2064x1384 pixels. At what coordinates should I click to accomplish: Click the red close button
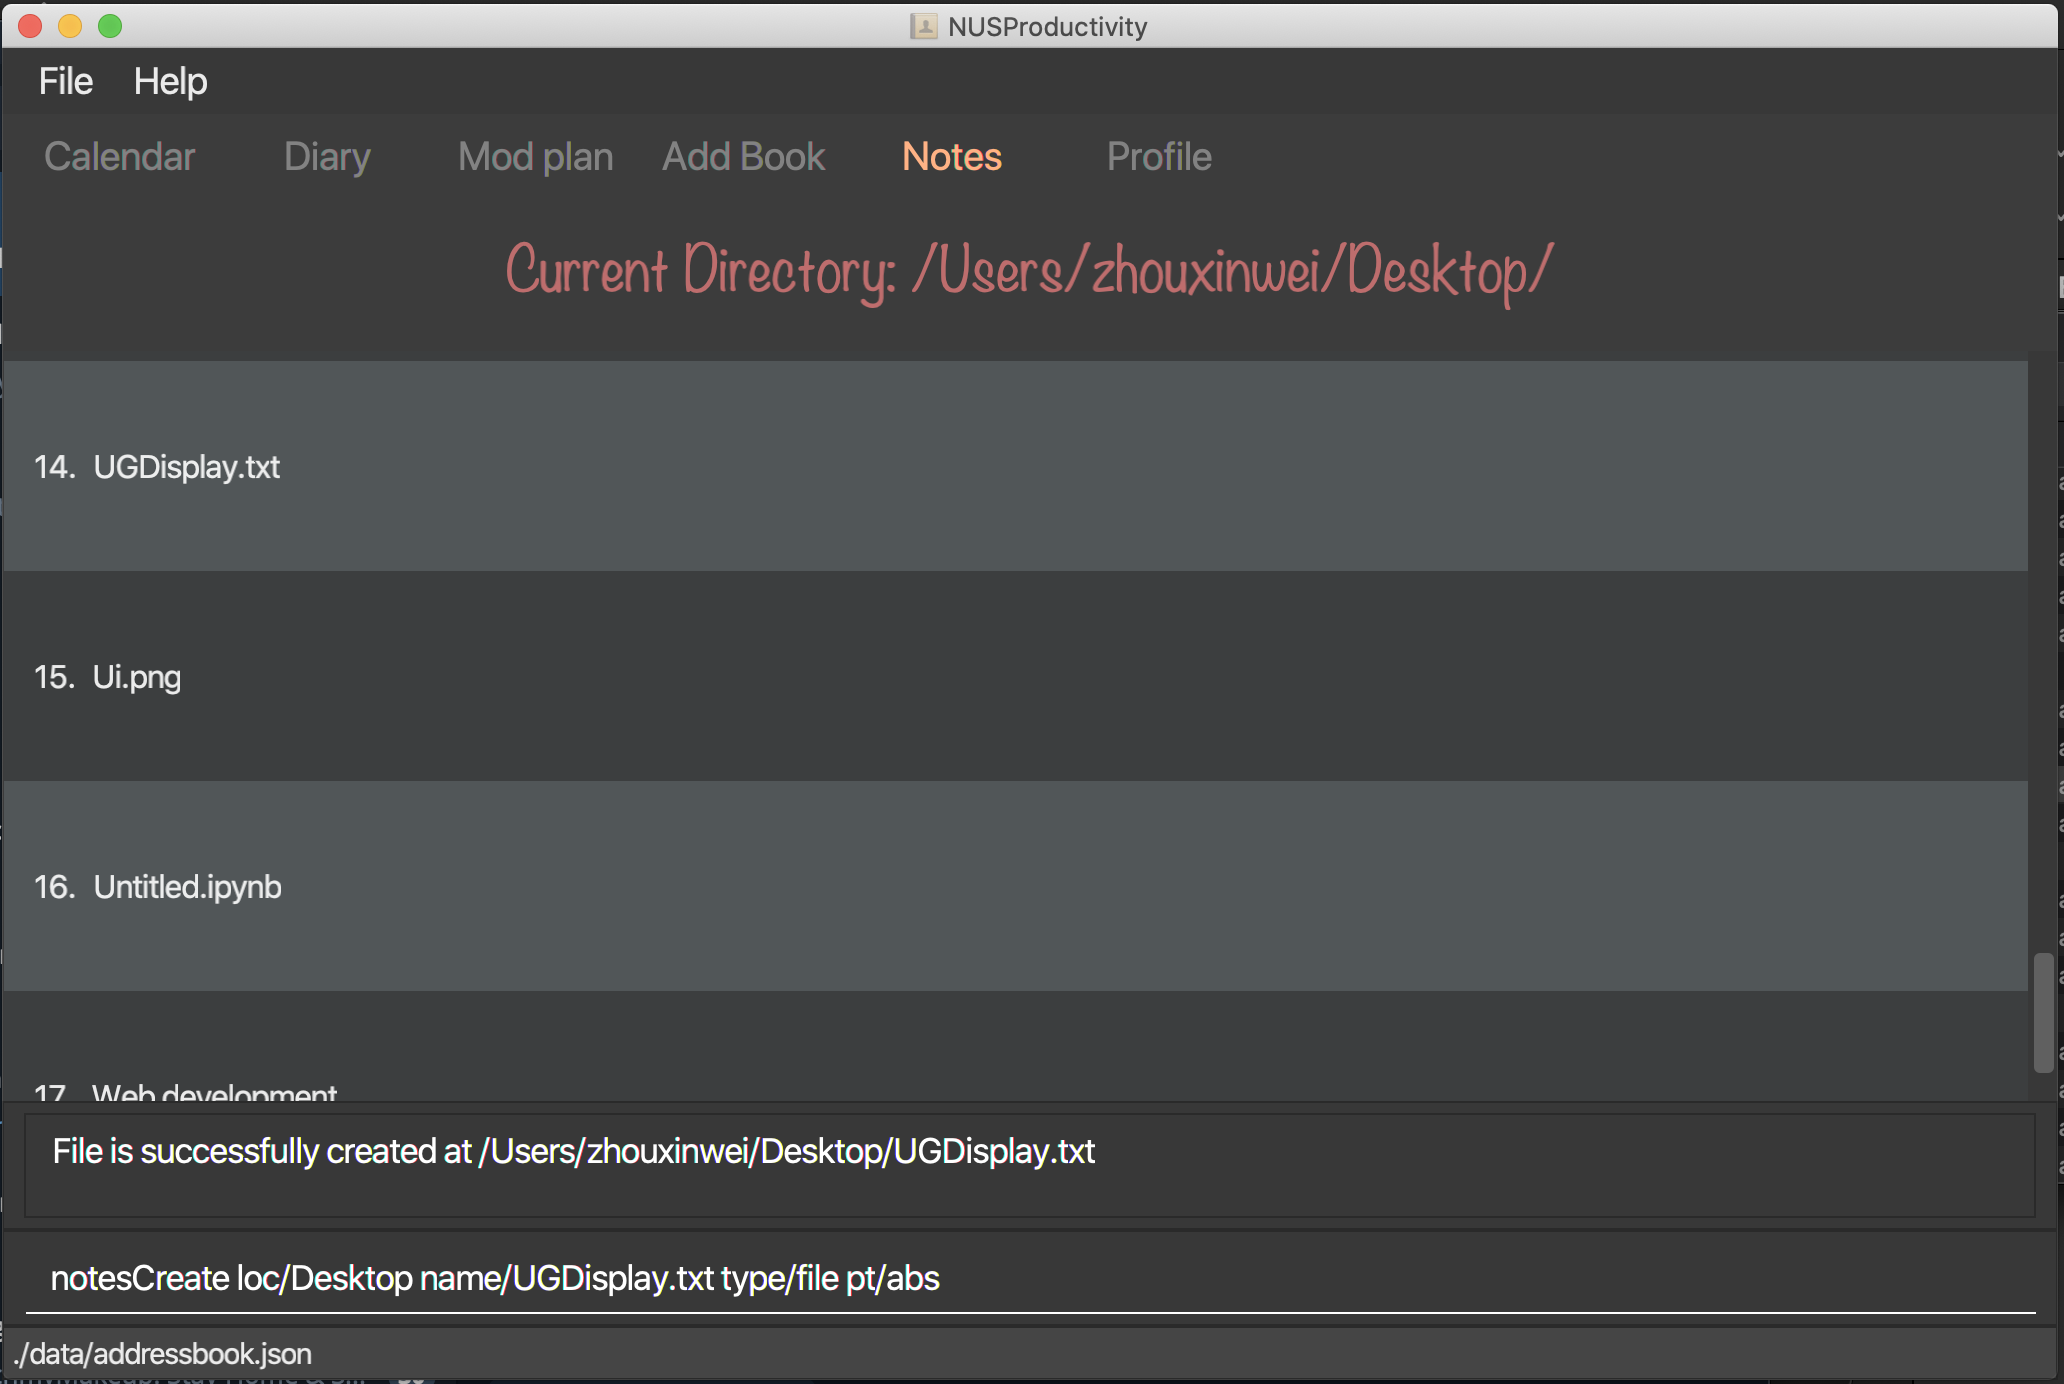click(x=29, y=26)
